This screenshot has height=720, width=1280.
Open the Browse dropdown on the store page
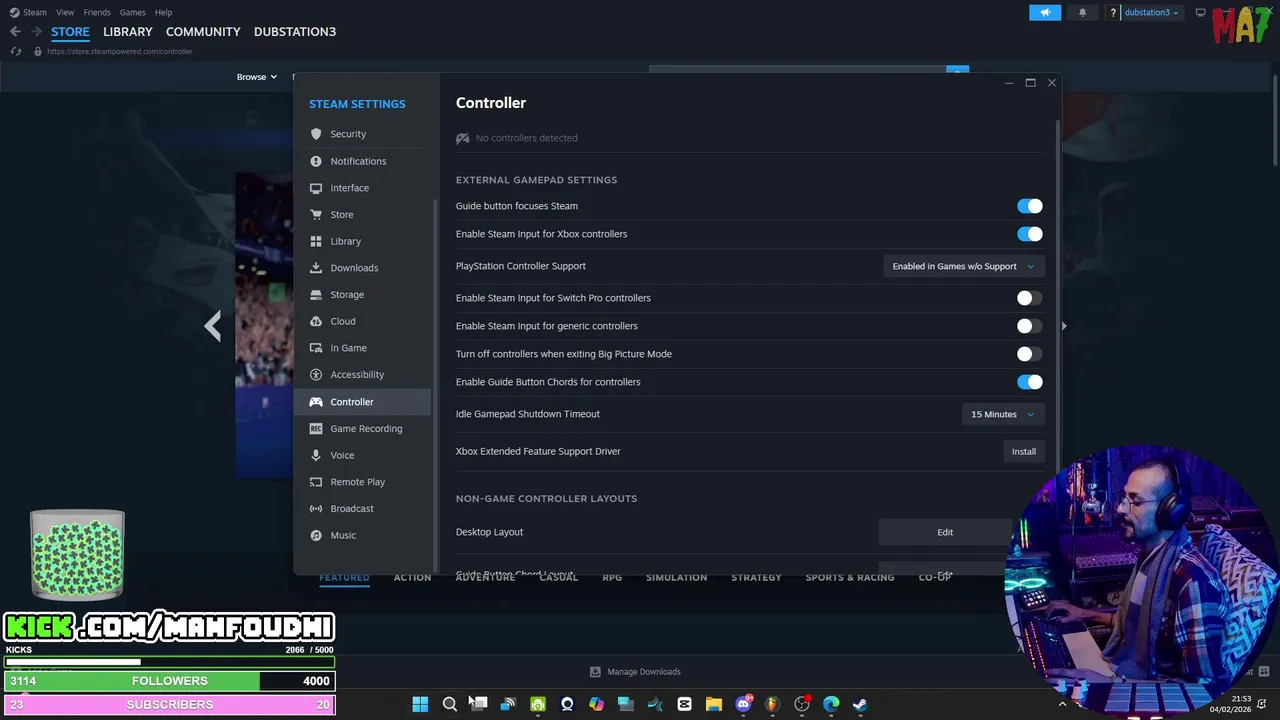(257, 77)
